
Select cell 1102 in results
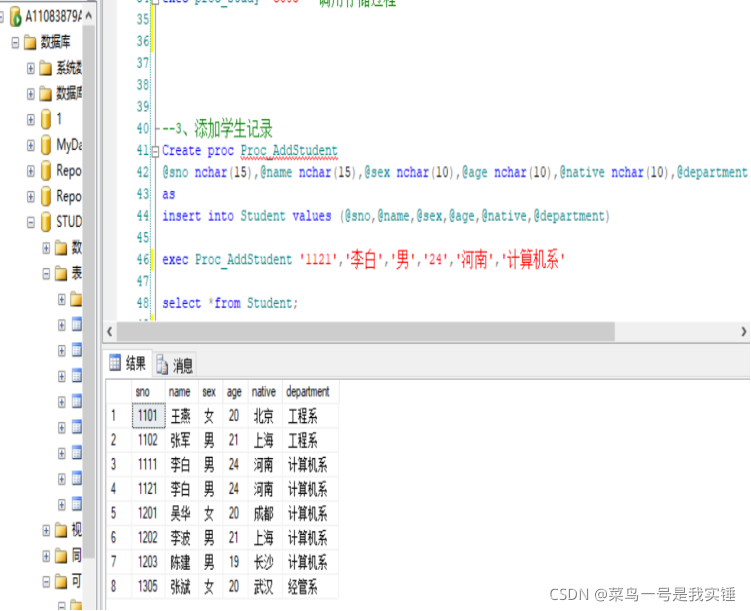tap(148, 440)
